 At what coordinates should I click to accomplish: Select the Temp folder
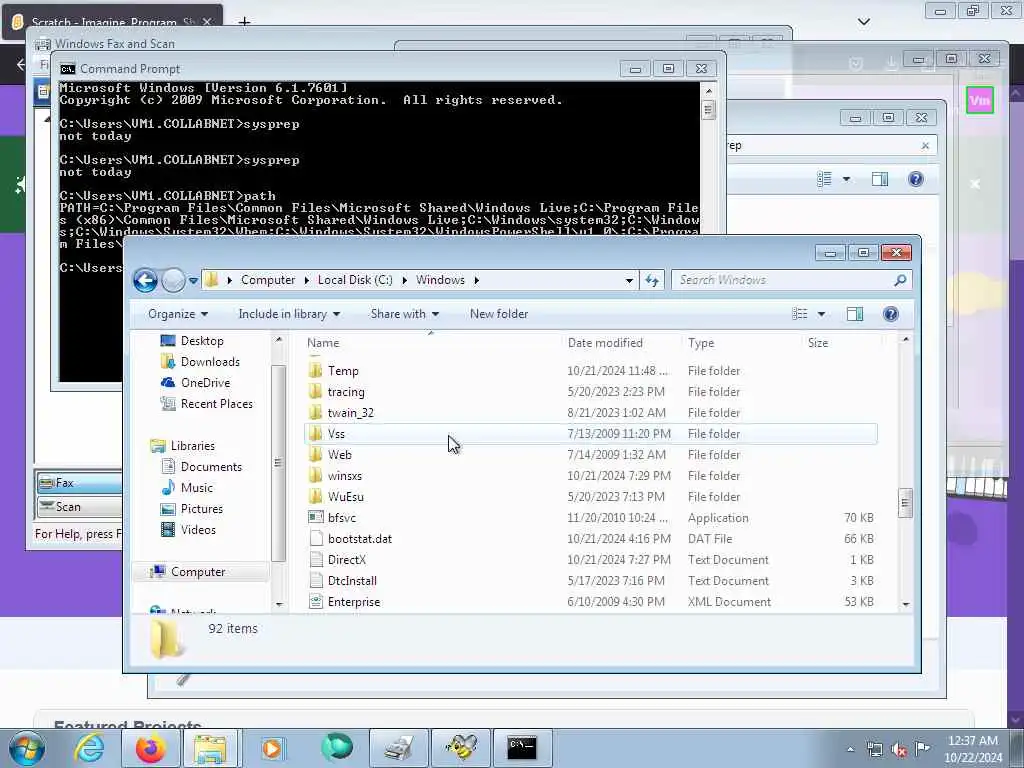click(x=590, y=371)
